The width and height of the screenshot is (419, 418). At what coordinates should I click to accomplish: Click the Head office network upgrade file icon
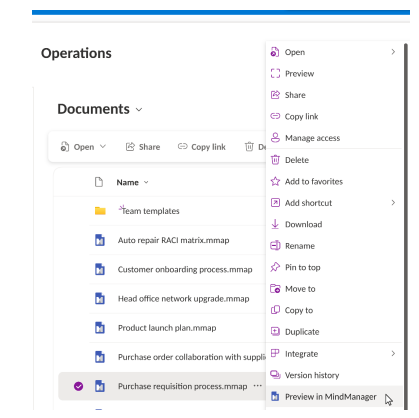pyautogui.click(x=100, y=298)
